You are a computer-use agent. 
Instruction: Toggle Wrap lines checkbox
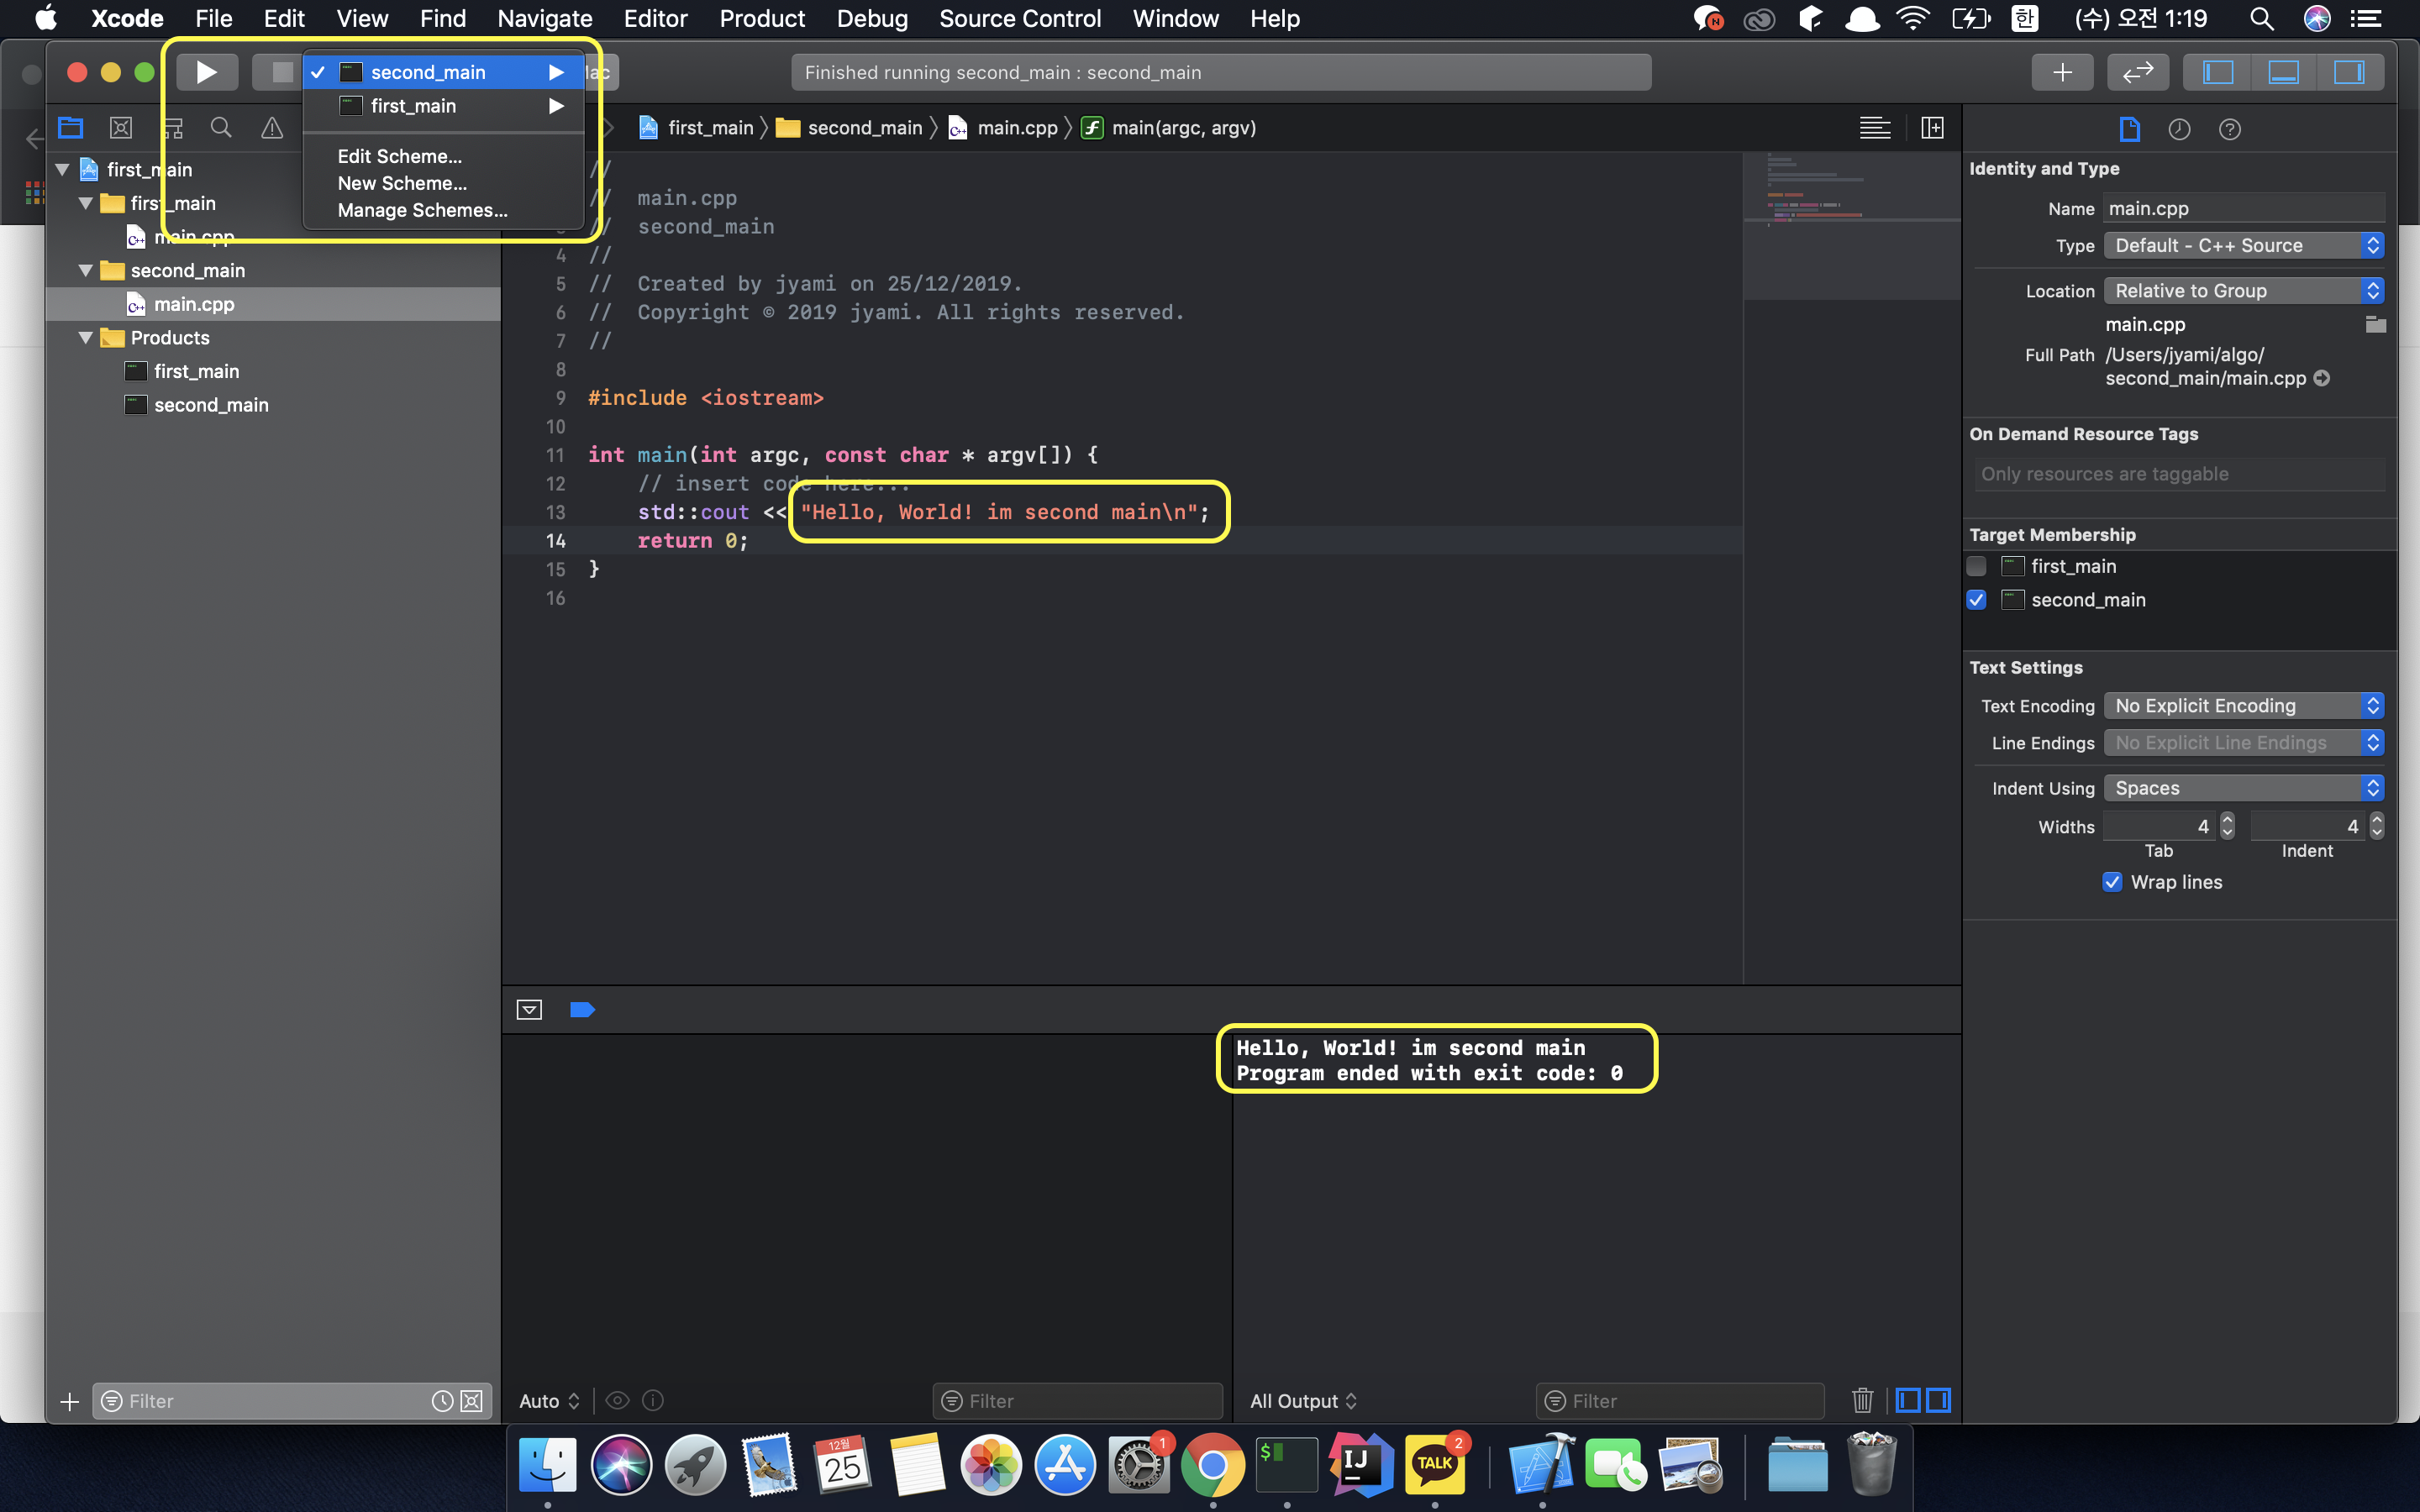pos(2112,882)
